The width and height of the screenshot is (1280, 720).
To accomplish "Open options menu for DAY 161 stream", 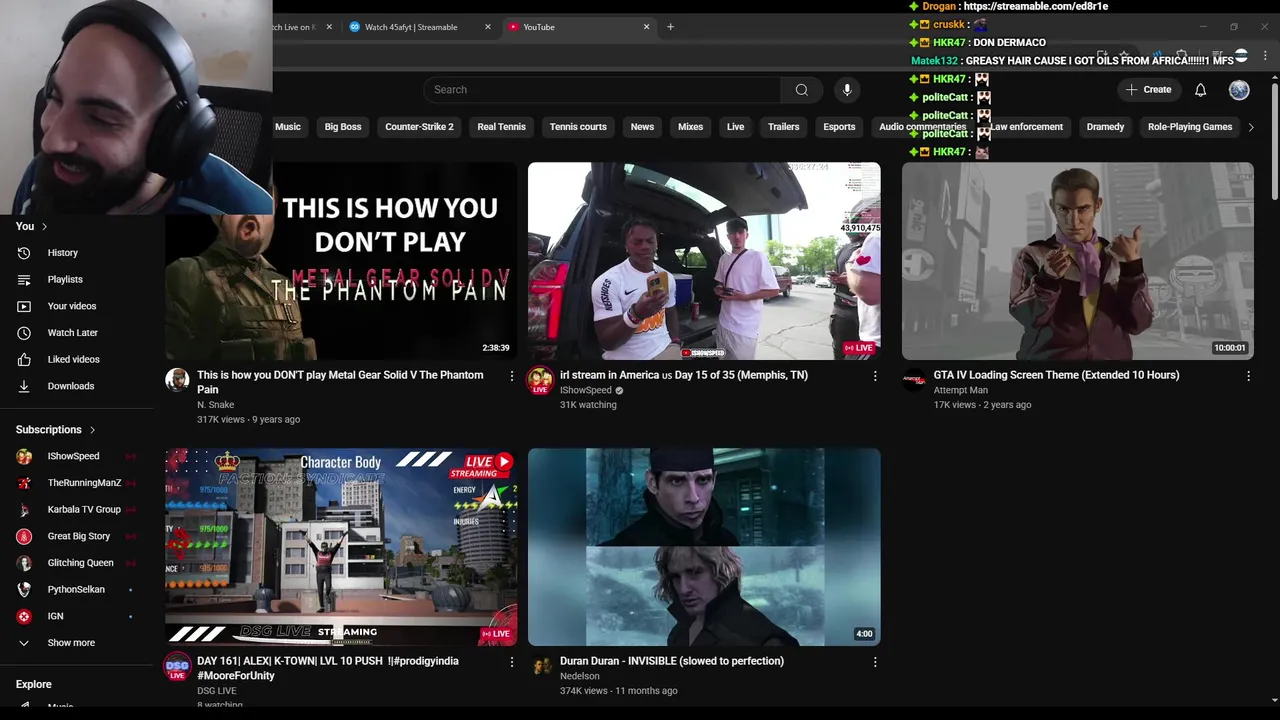I will point(511,662).
